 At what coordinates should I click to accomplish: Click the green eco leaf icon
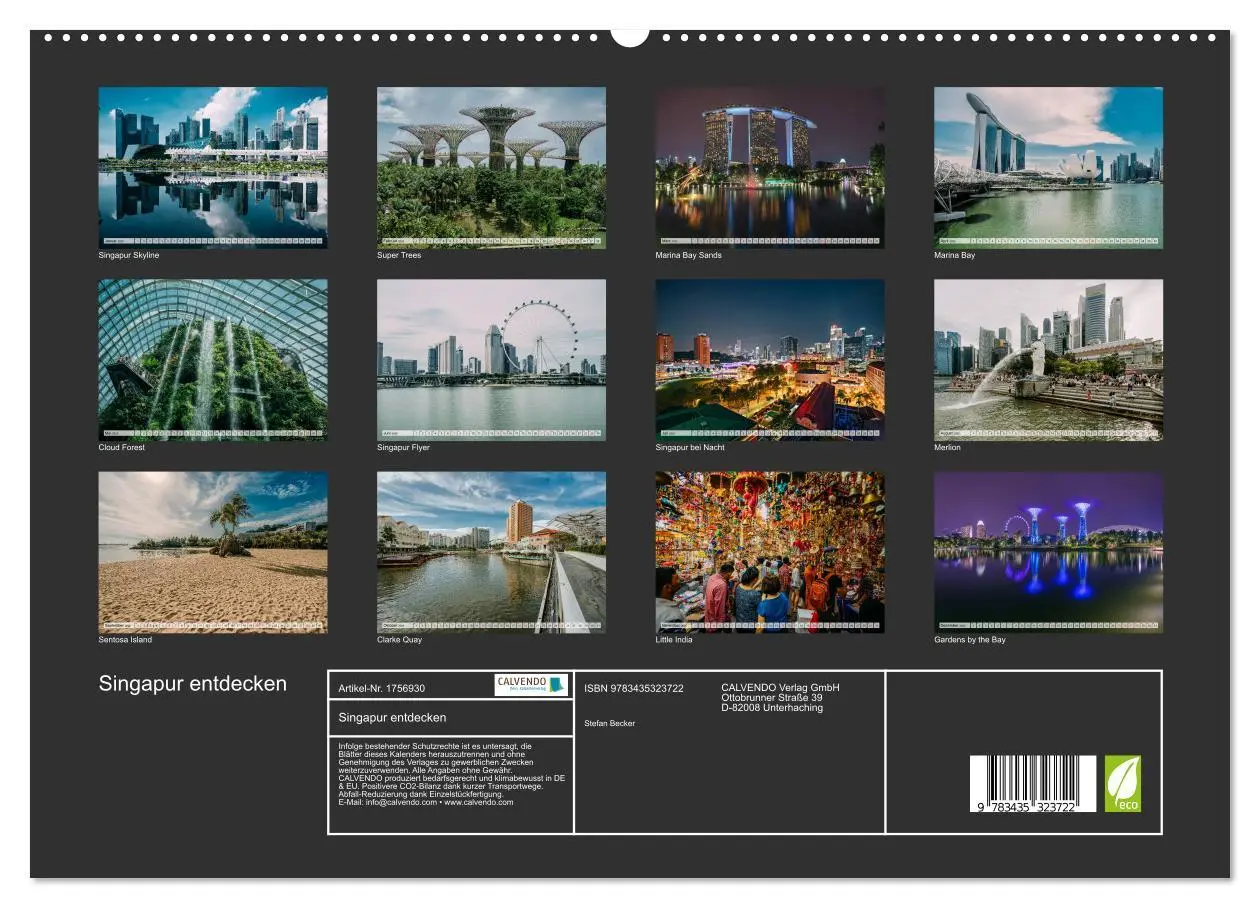coord(1122,783)
